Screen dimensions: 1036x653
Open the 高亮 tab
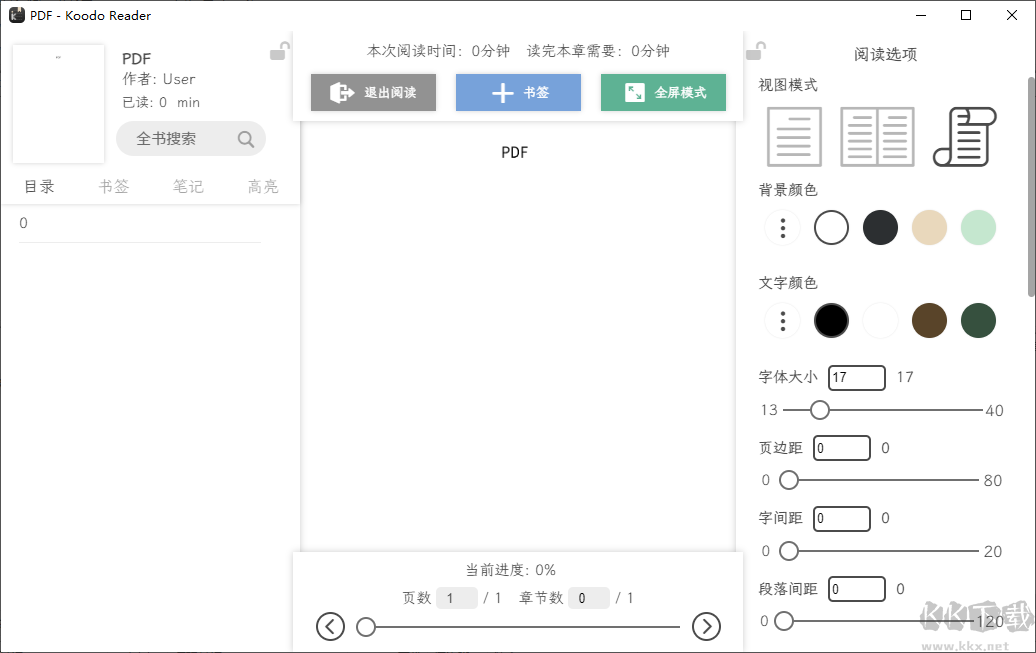point(263,187)
